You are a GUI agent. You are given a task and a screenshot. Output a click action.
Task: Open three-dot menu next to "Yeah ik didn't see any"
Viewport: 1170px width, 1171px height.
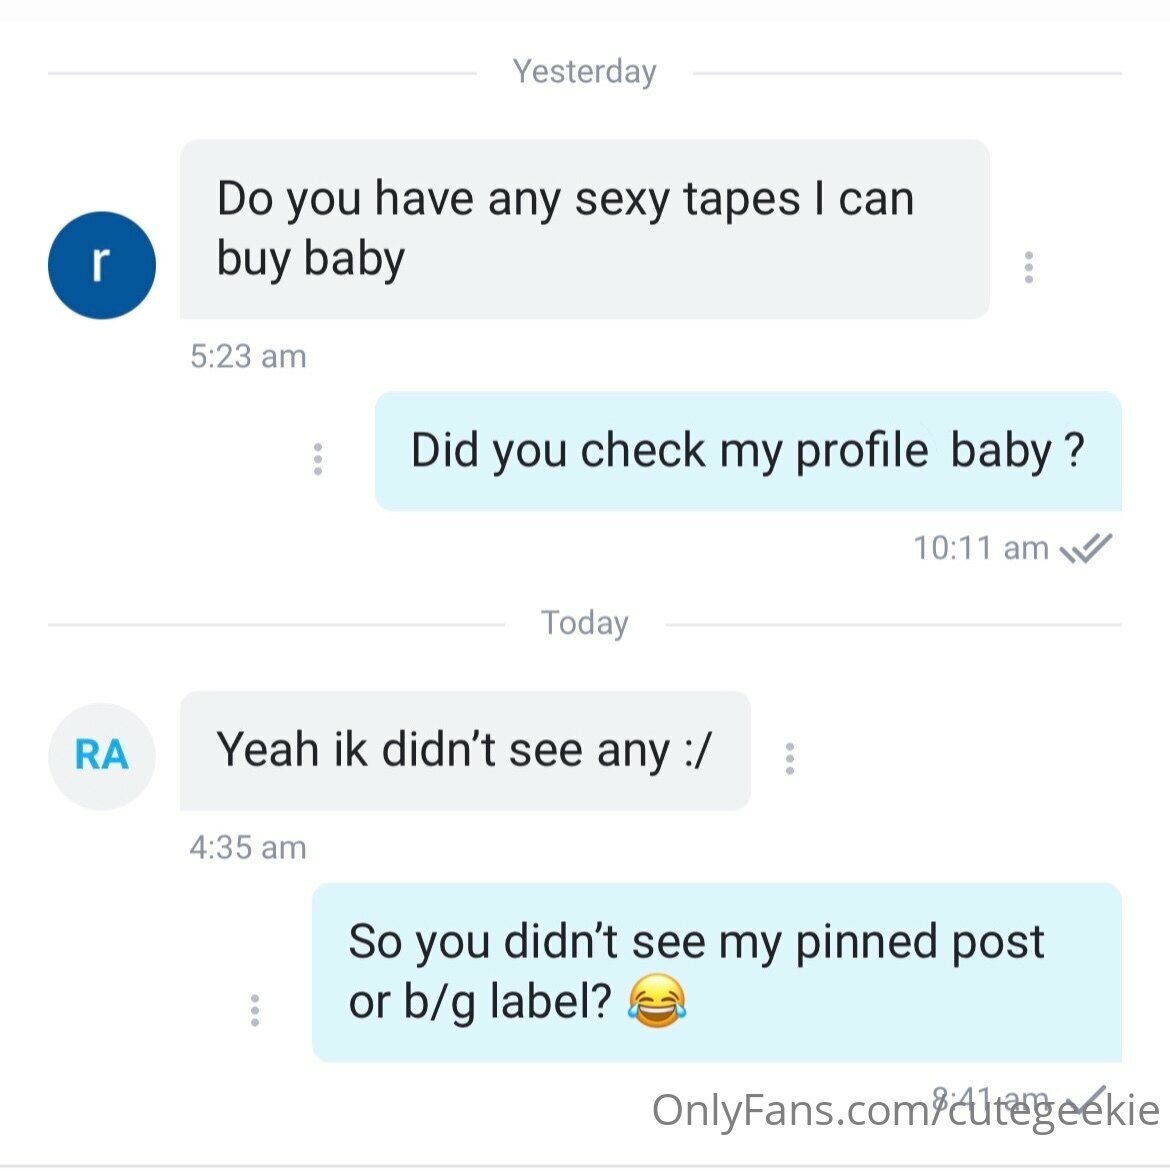tap(790, 759)
